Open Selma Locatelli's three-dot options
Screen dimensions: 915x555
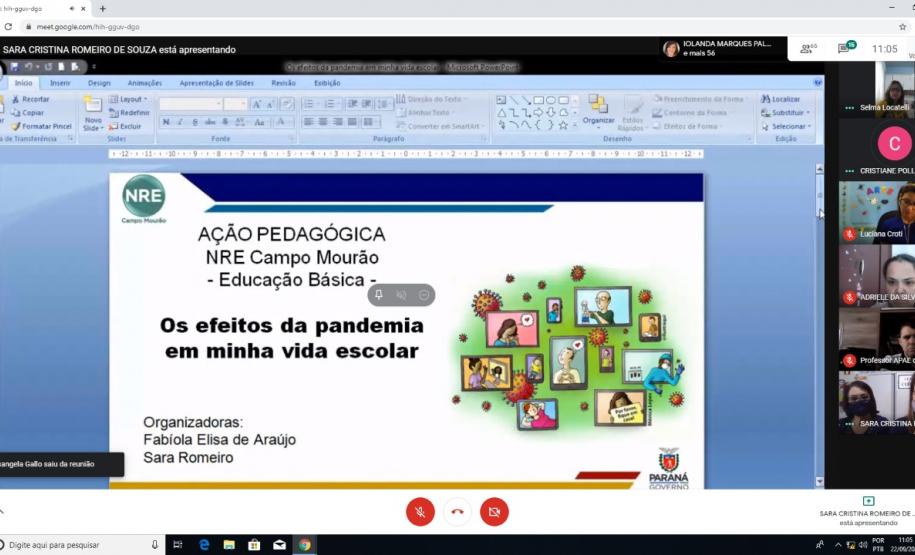point(849,108)
